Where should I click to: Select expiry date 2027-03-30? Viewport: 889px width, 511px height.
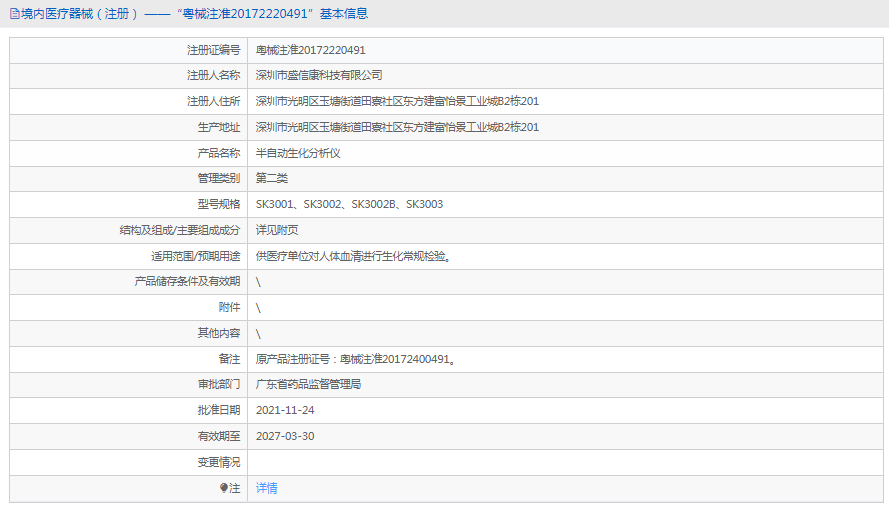pyautogui.click(x=285, y=436)
